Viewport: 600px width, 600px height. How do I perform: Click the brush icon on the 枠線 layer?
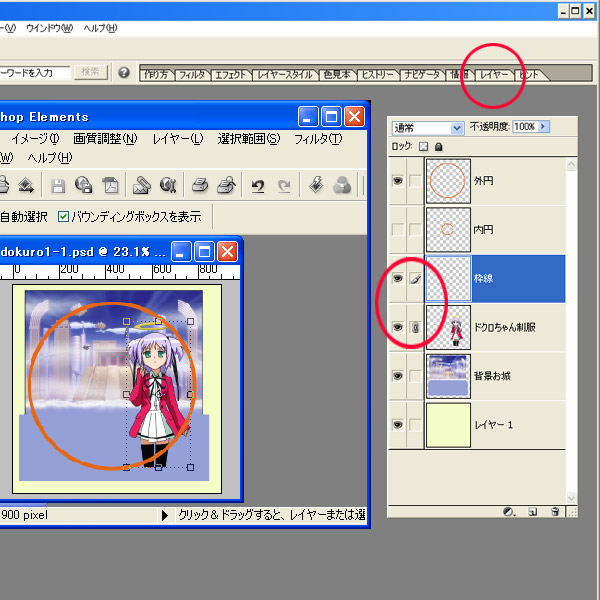(x=415, y=279)
